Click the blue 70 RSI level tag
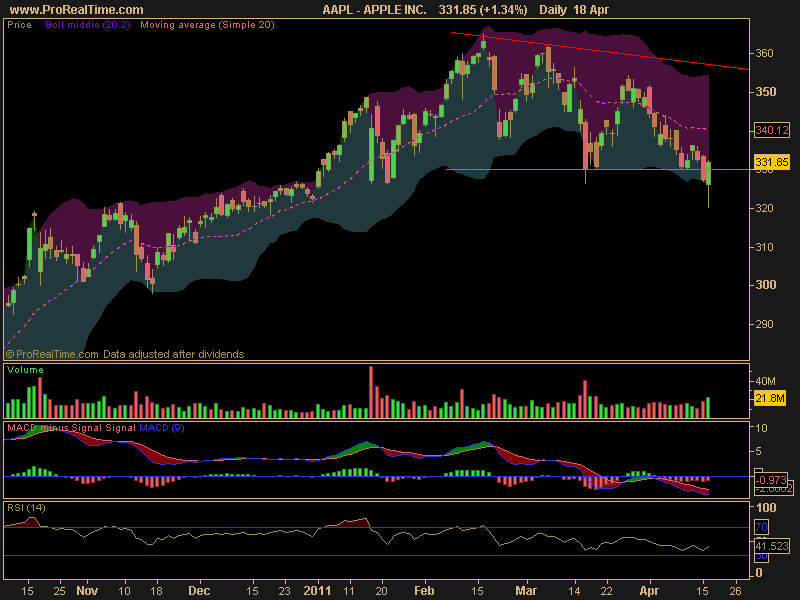 pos(761,527)
